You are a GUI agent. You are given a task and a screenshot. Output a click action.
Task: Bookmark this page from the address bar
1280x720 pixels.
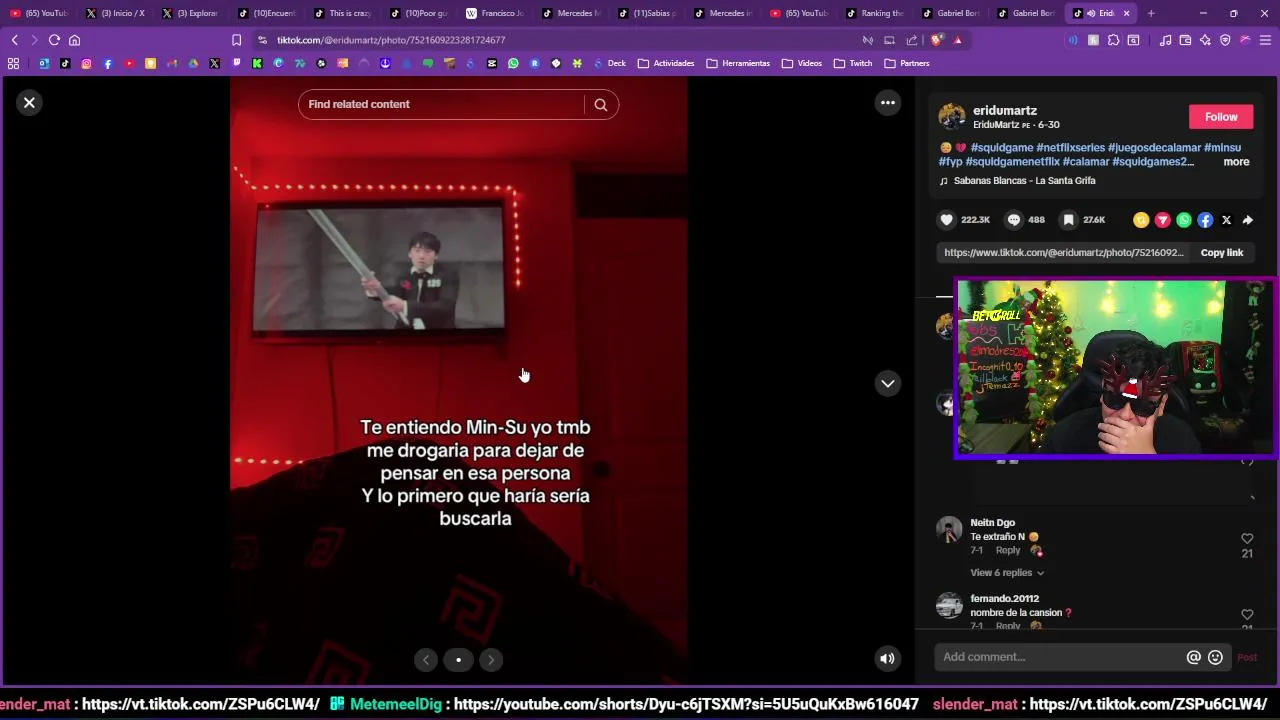tap(236, 40)
